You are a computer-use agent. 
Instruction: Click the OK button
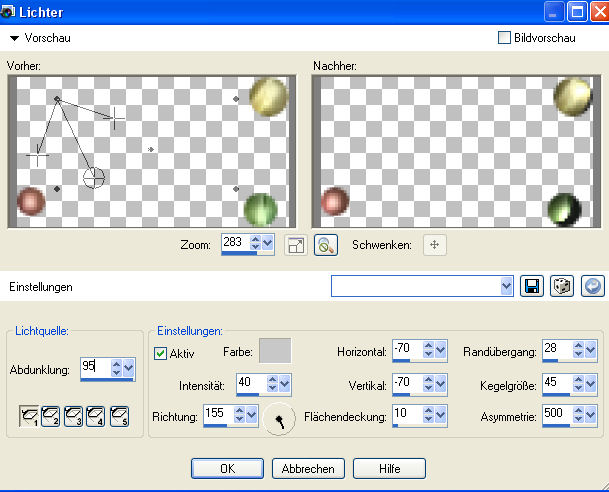tap(227, 468)
